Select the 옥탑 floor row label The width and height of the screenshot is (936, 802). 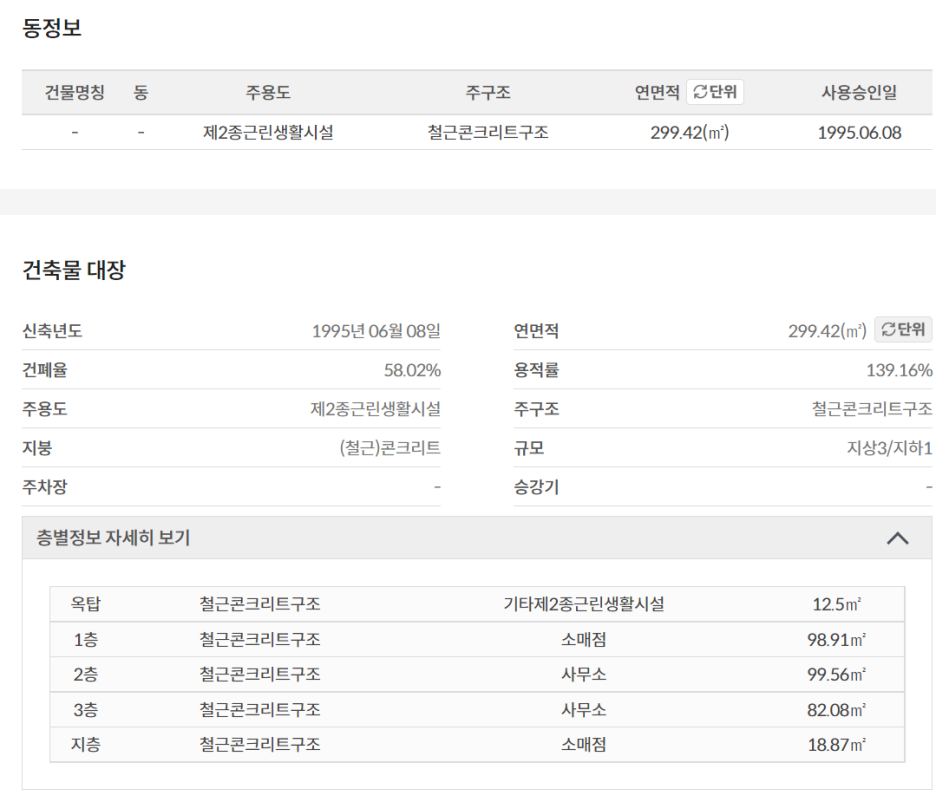click(x=85, y=604)
